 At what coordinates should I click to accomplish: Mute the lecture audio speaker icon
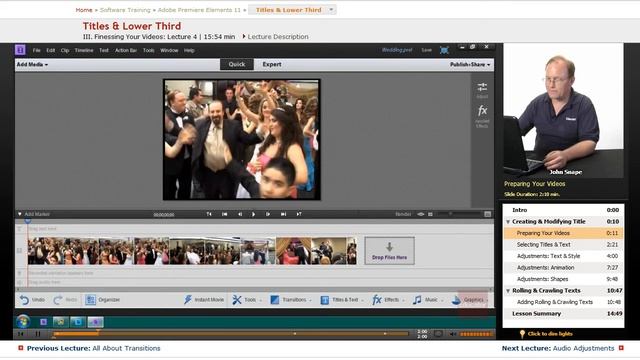pyautogui.click(x=452, y=334)
